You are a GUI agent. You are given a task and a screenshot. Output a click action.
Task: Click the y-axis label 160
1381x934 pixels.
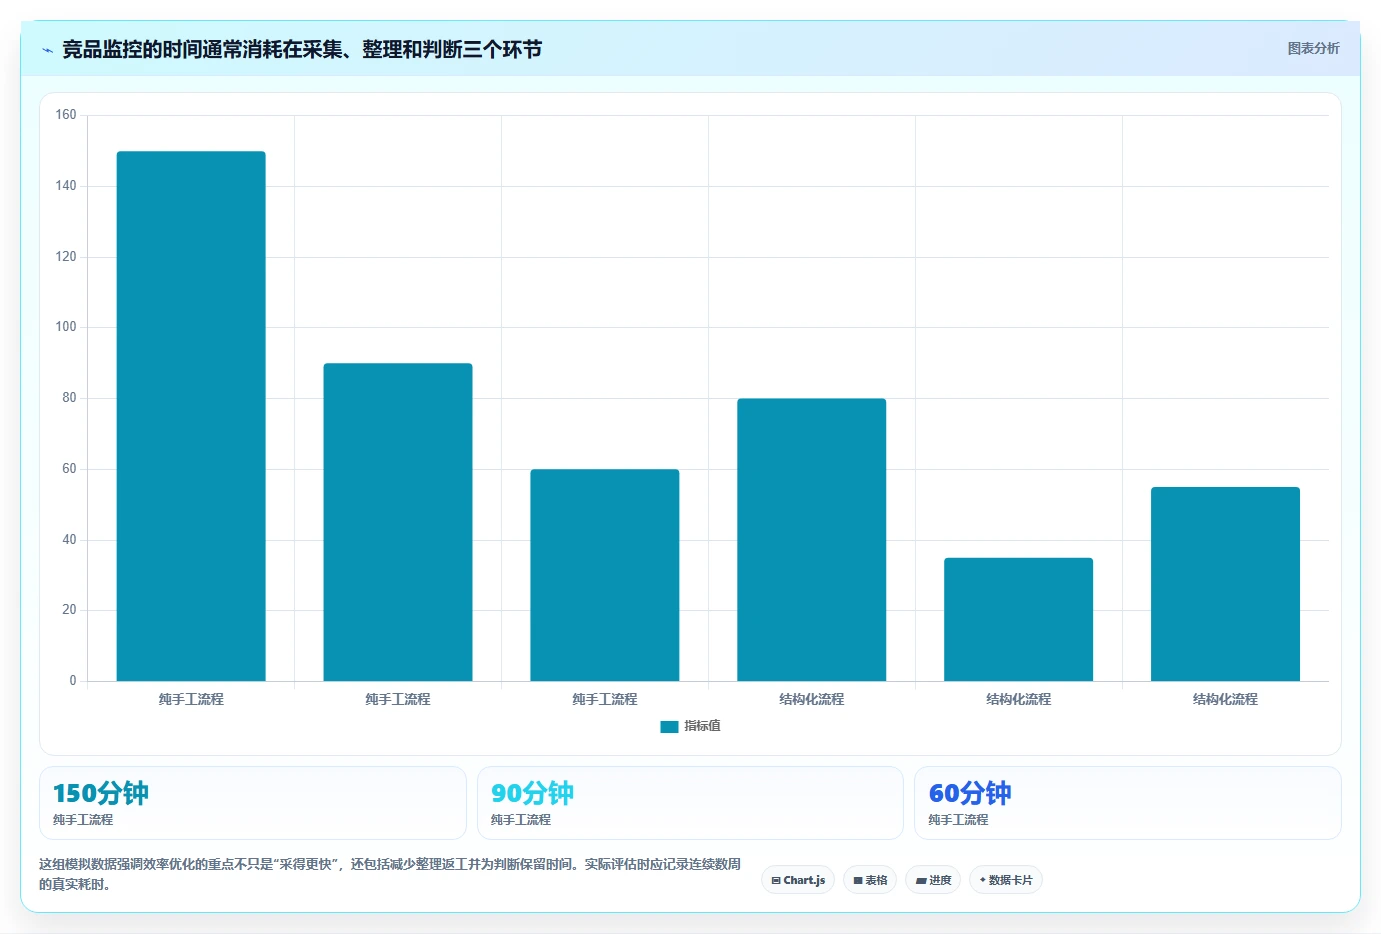66,115
